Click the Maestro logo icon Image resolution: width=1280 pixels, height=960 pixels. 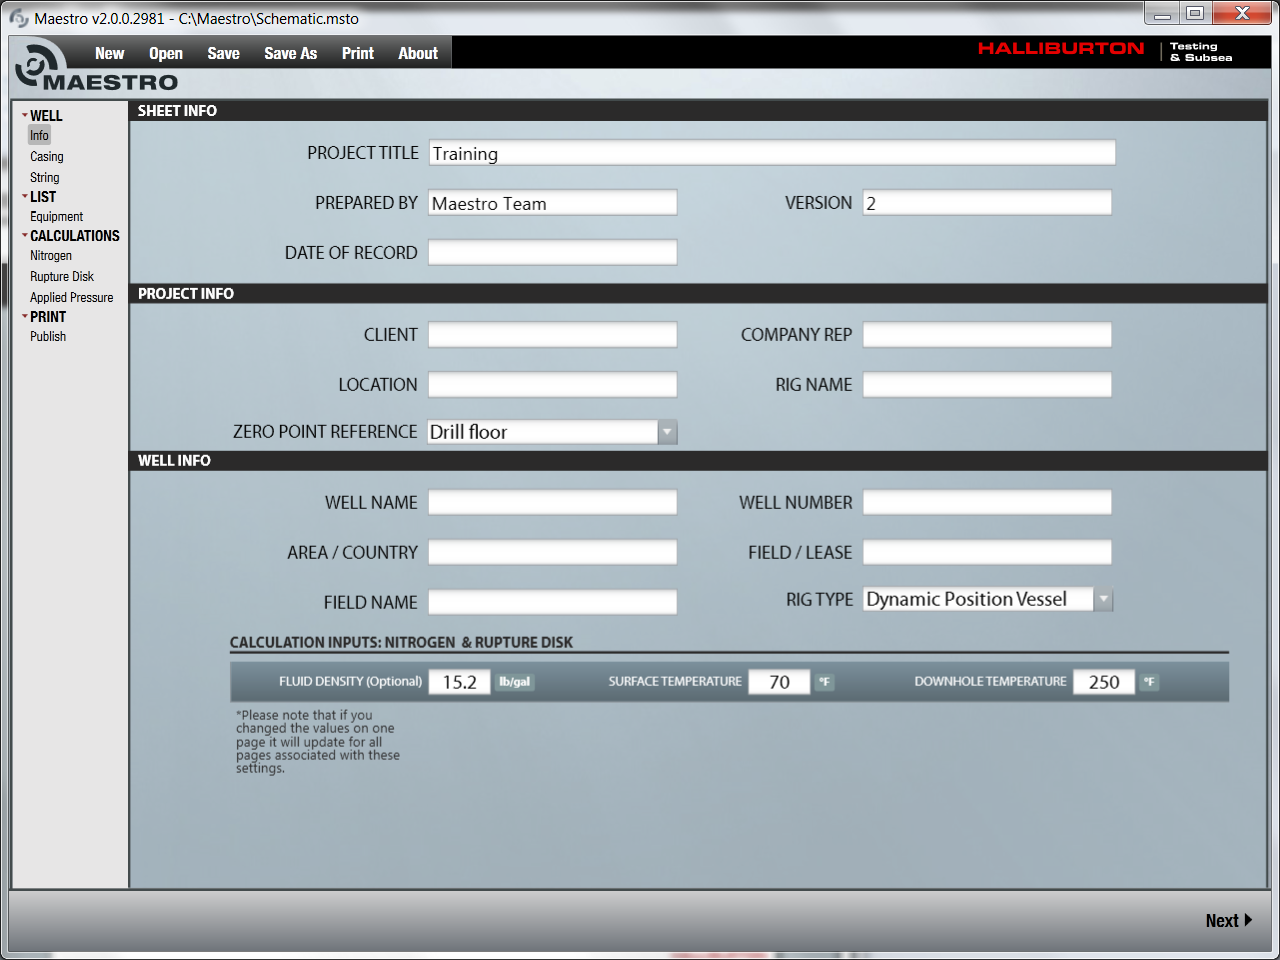coord(40,64)
